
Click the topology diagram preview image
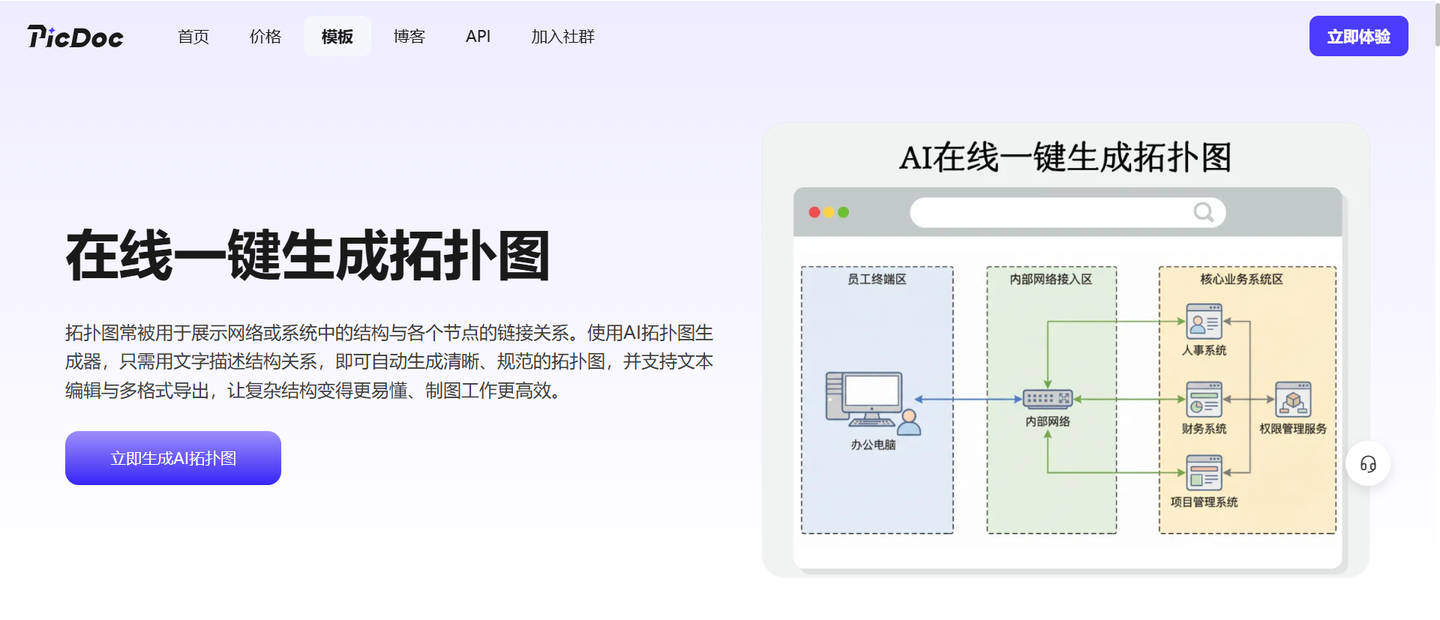tap(1066, 350)
